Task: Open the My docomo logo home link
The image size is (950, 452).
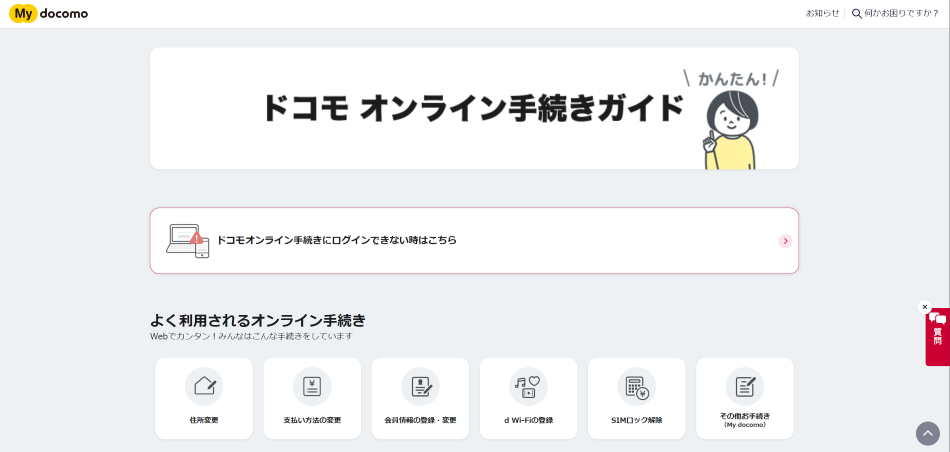Action: pos(48,13)
